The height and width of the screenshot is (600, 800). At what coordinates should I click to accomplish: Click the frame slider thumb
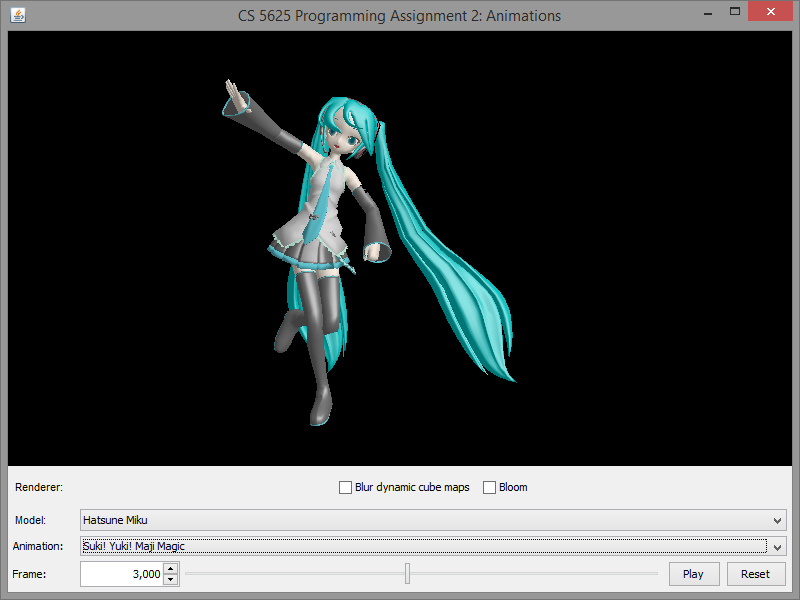coord(407,573)
